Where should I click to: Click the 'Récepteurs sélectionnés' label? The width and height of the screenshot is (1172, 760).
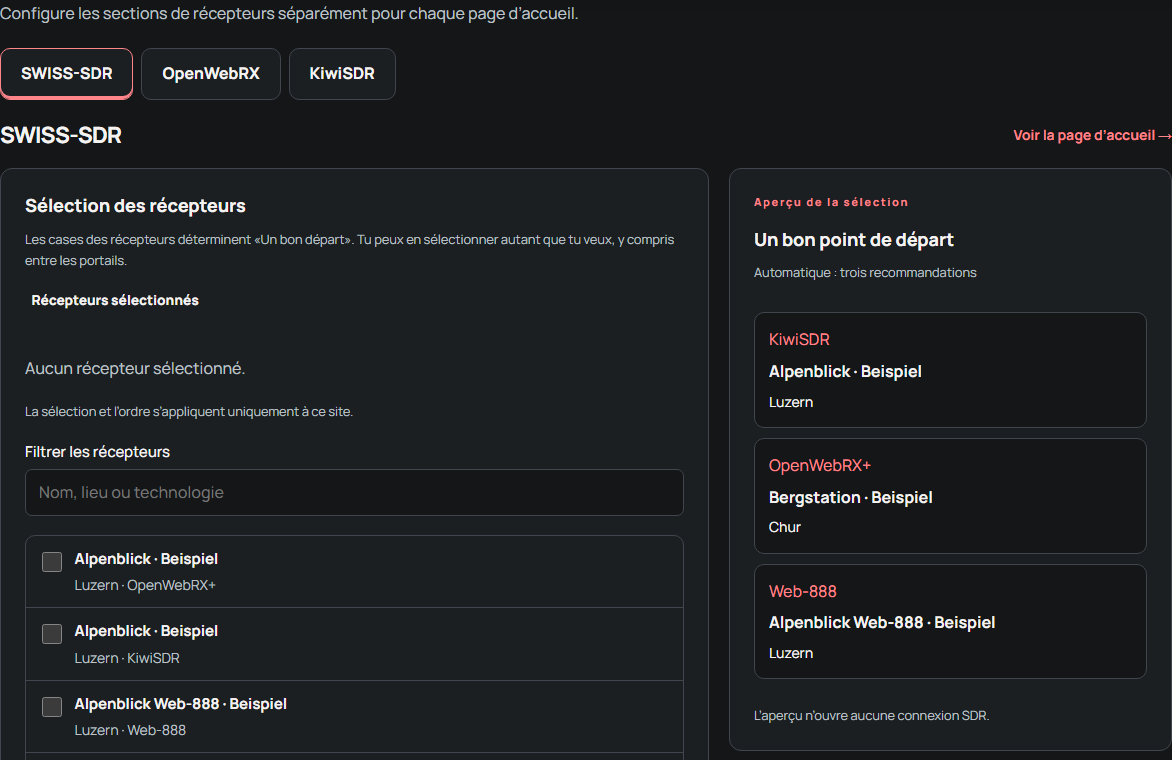(x=115, y=300)
